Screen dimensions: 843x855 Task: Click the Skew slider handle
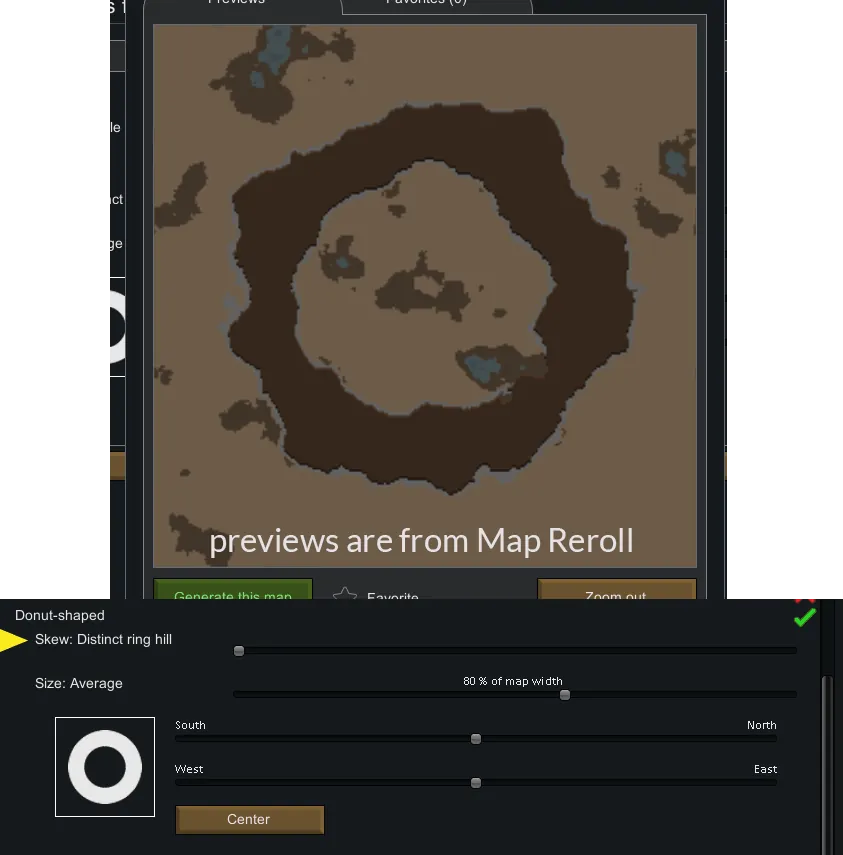click(239, 651)
